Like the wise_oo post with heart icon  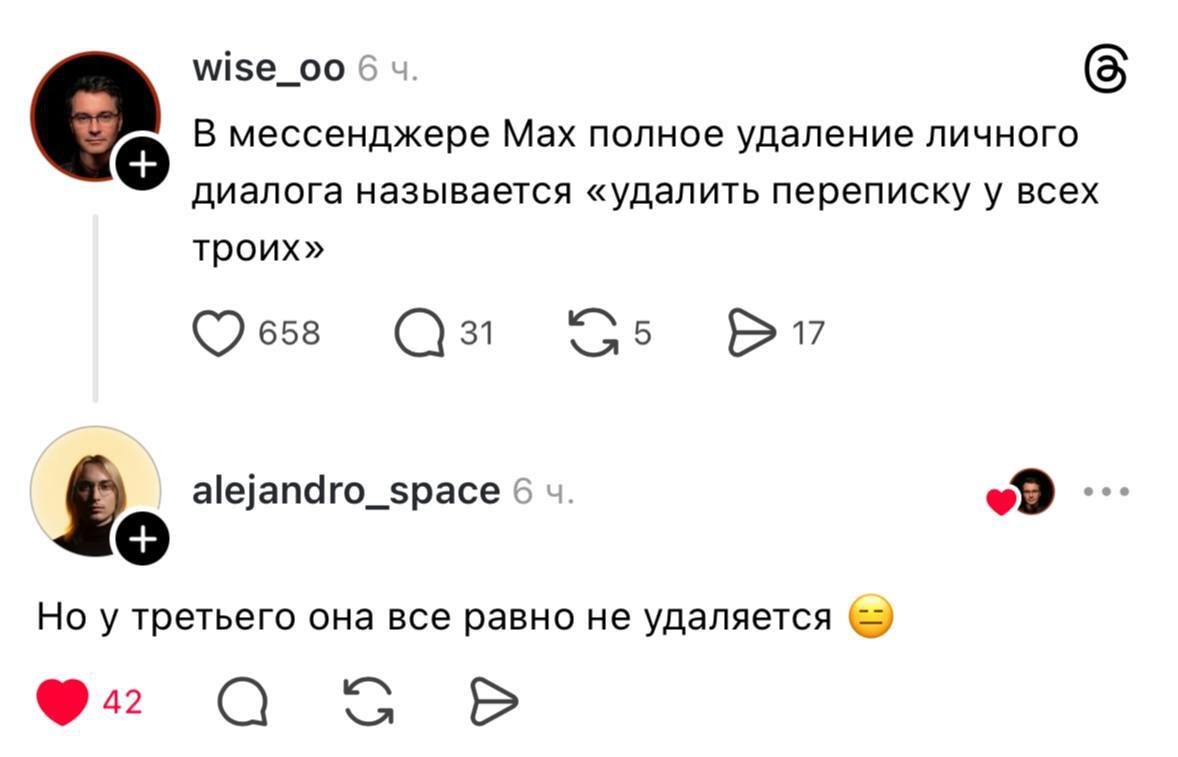(218, 332)
